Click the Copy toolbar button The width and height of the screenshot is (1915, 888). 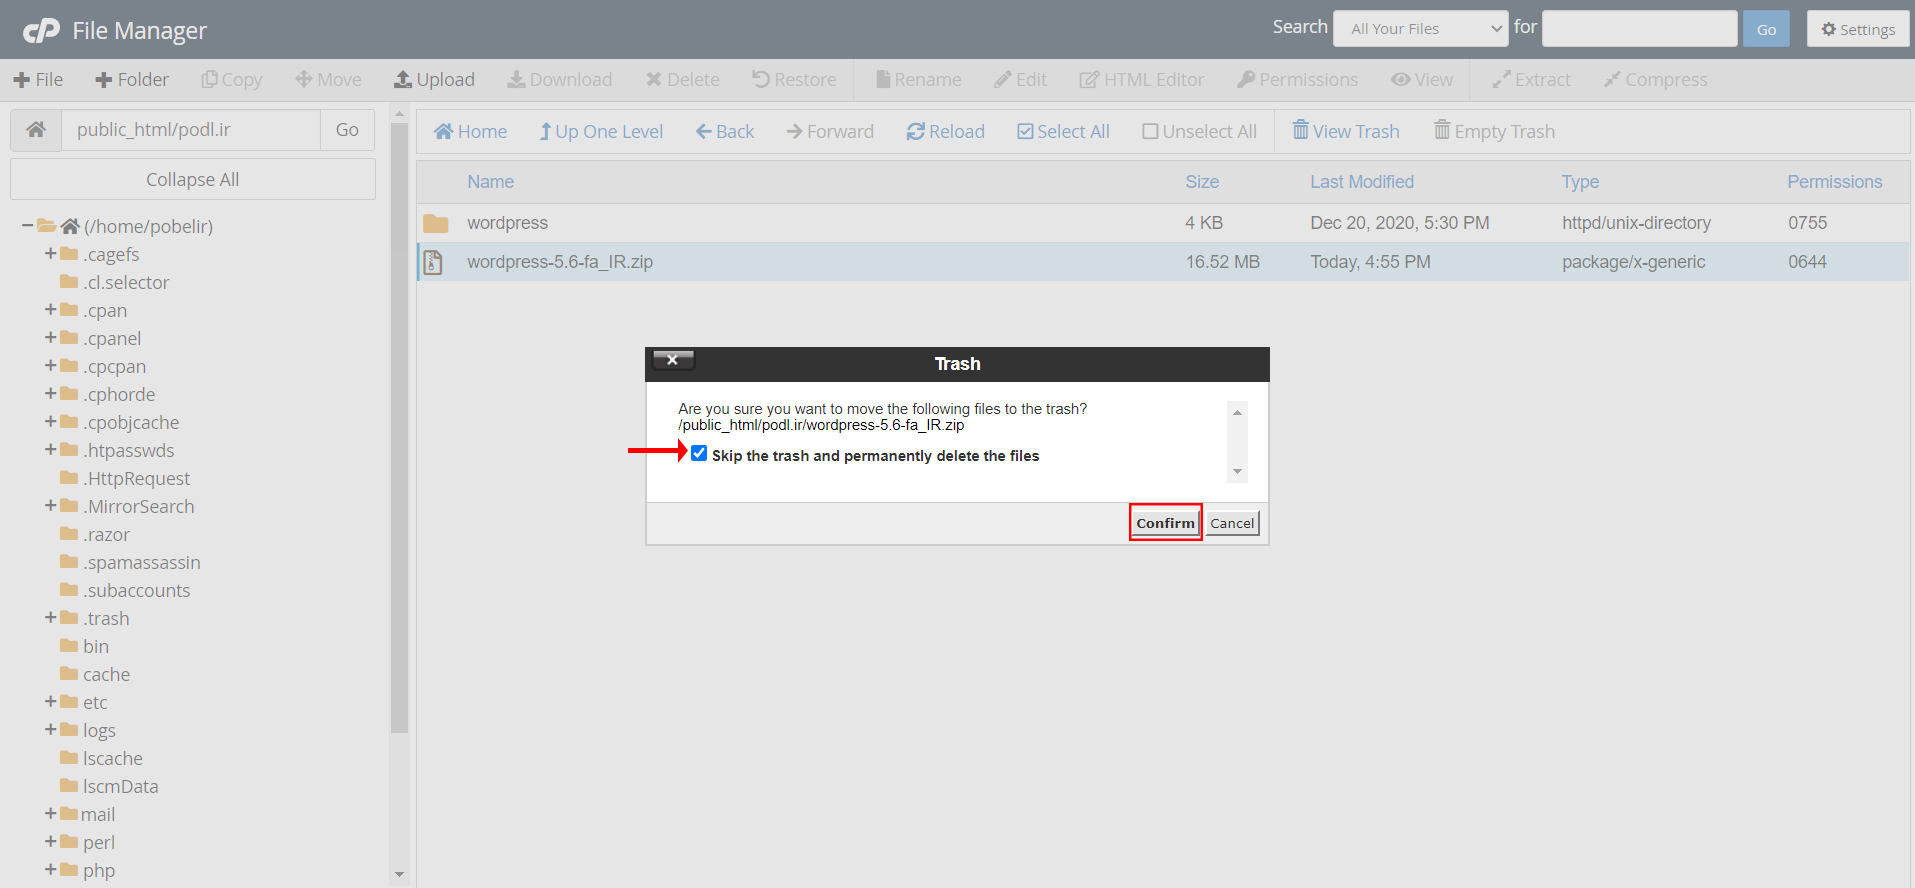232,80
